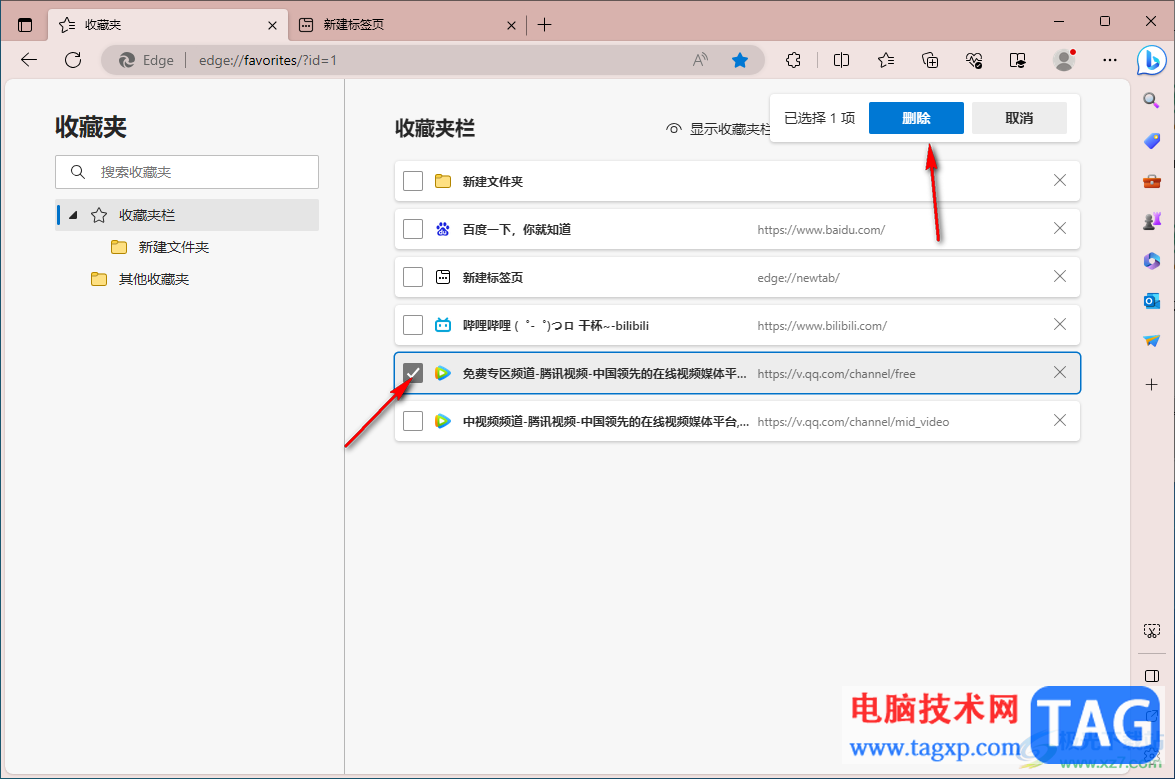Open the Outlook icon in the sidebar
Image resolution: width=1175 pixels, height=779 pixels.
click(1152, 301)
